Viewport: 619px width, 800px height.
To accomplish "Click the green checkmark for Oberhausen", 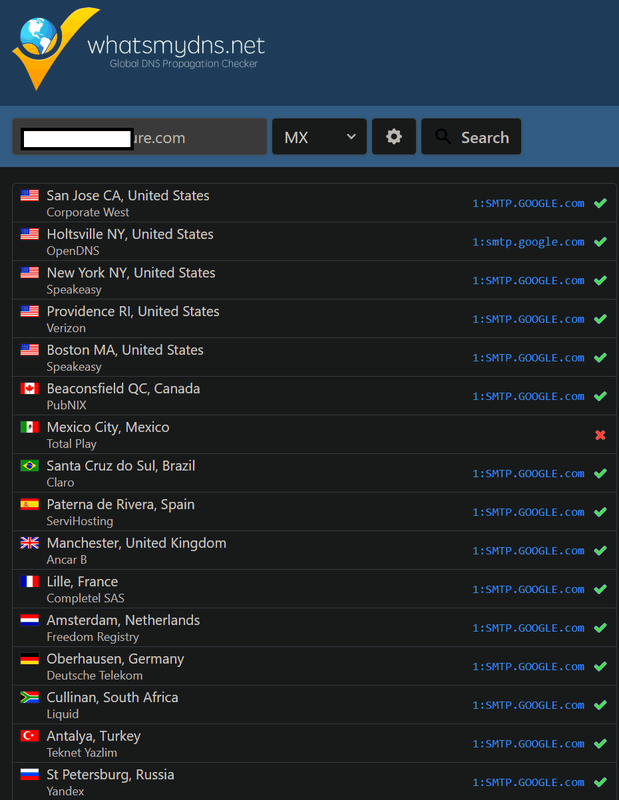I will [600, 667].
